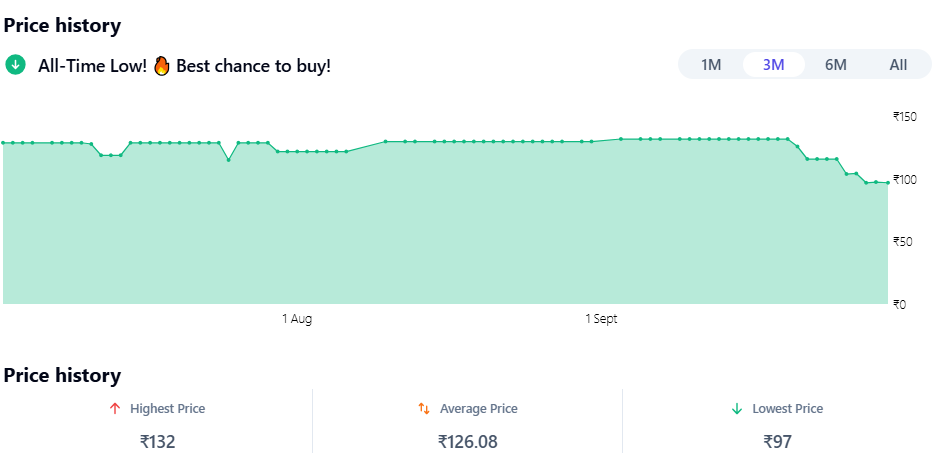Click the ₹126.08 average price value
Image resolution: width=934 pixels, height=473 pixels.
467,441
